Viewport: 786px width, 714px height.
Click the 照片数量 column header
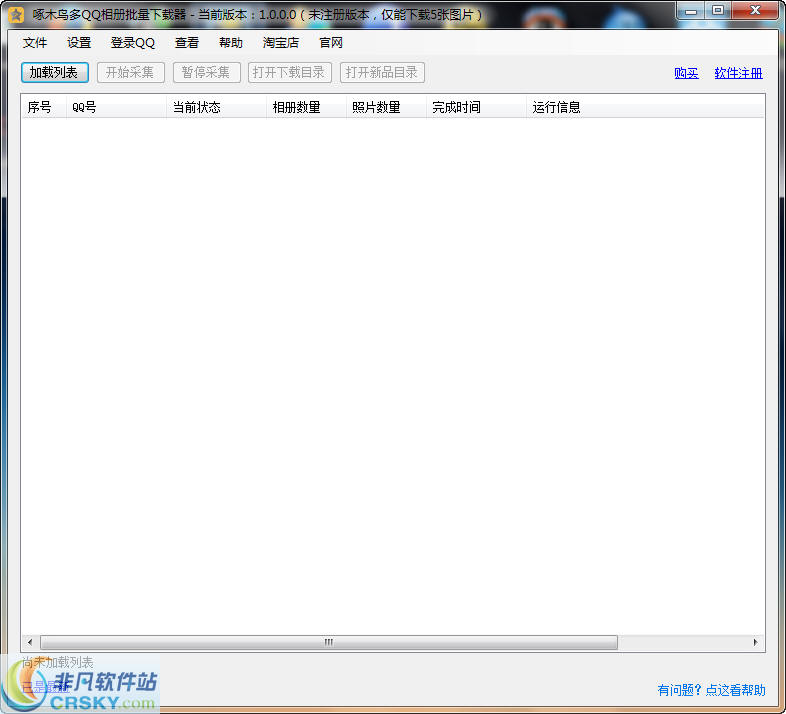pyautogui.click(x=386, y=107)
